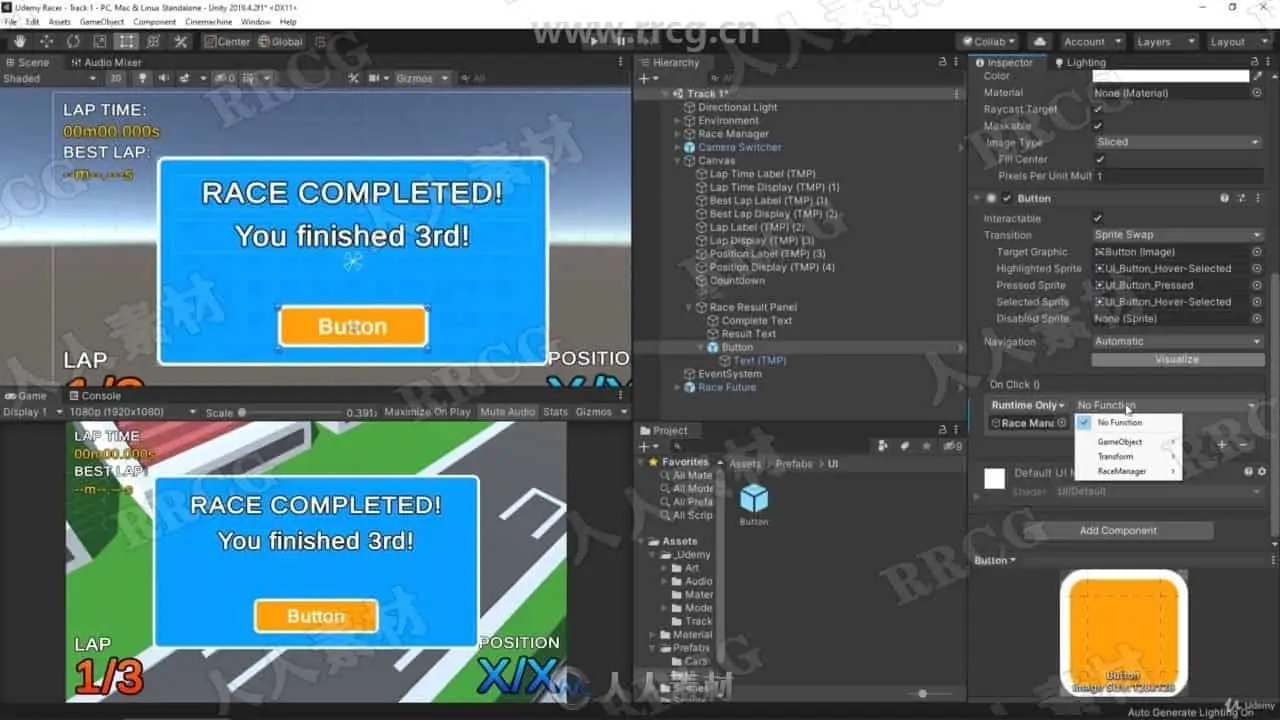Open the cloud services icon
The image size is (1280, 720).
tap(1040, 41)
